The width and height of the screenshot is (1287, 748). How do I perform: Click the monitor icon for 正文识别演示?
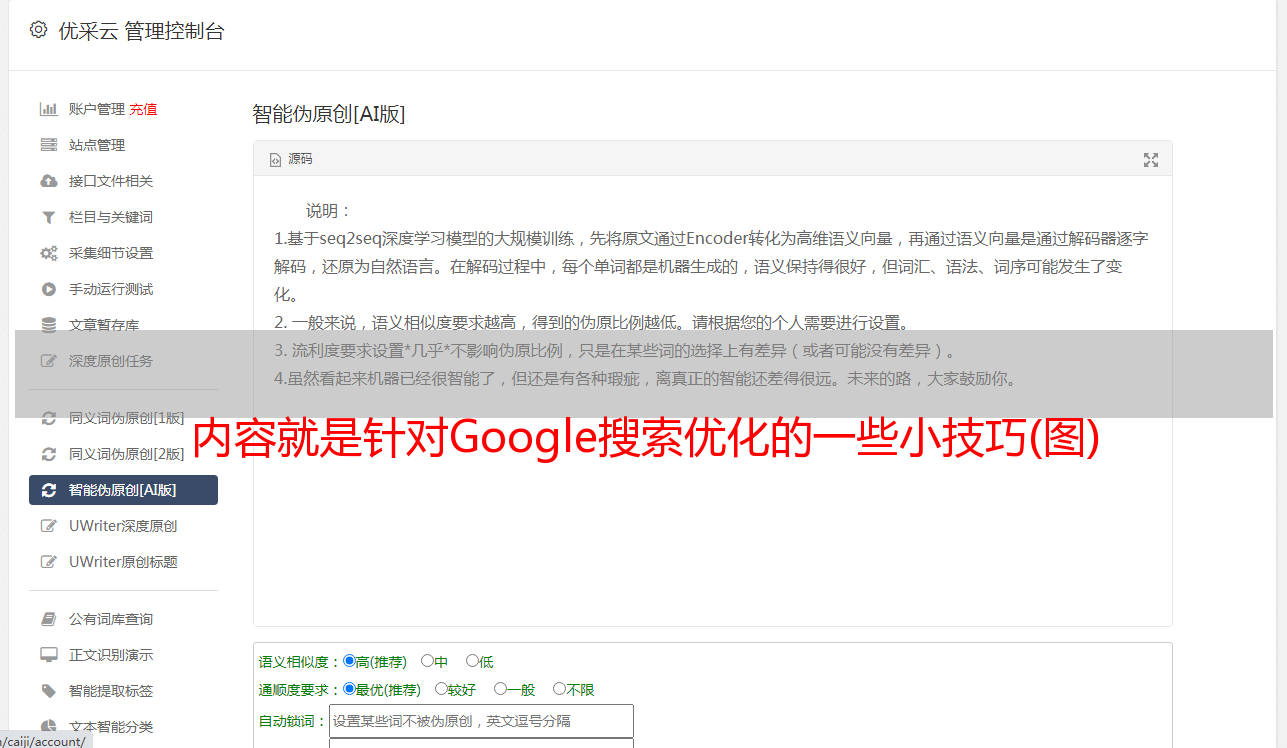click(x=48, y=655)
